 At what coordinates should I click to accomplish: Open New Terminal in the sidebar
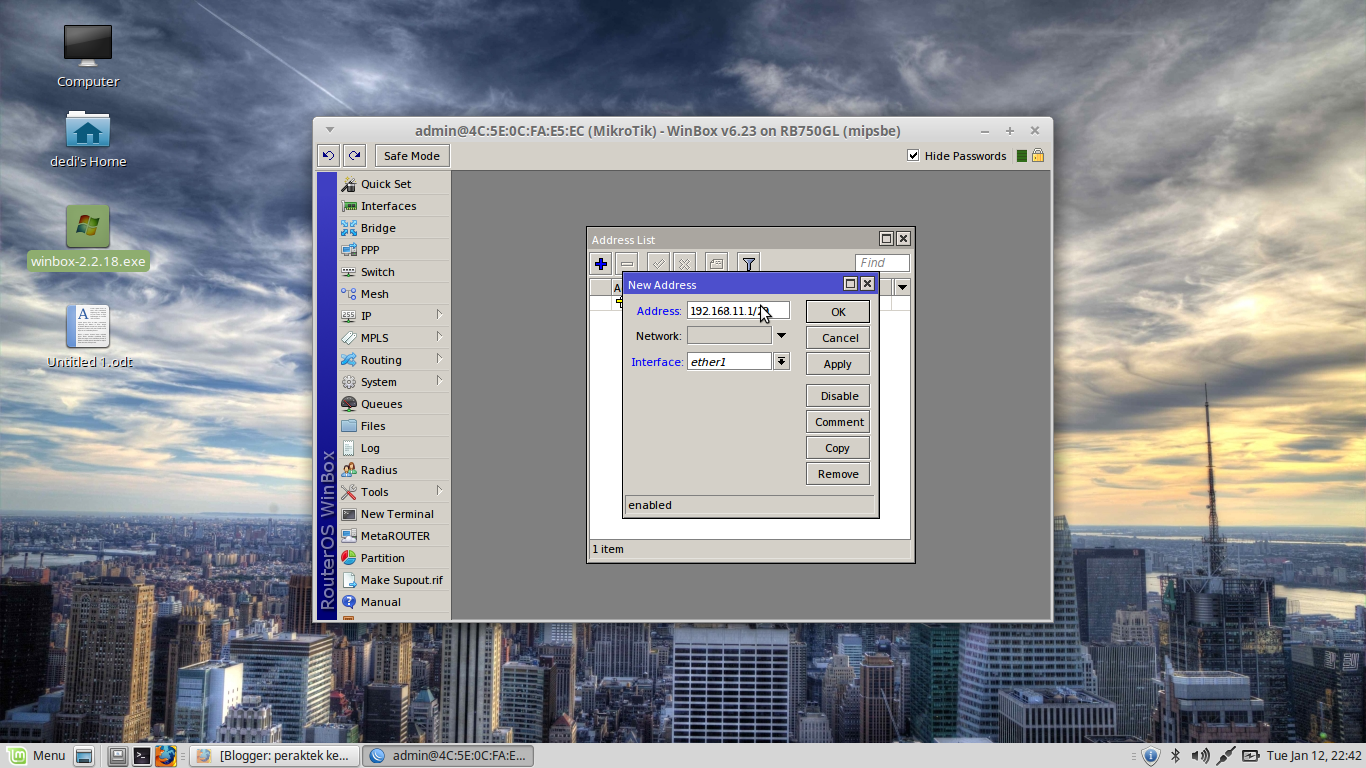click(394, 514)
